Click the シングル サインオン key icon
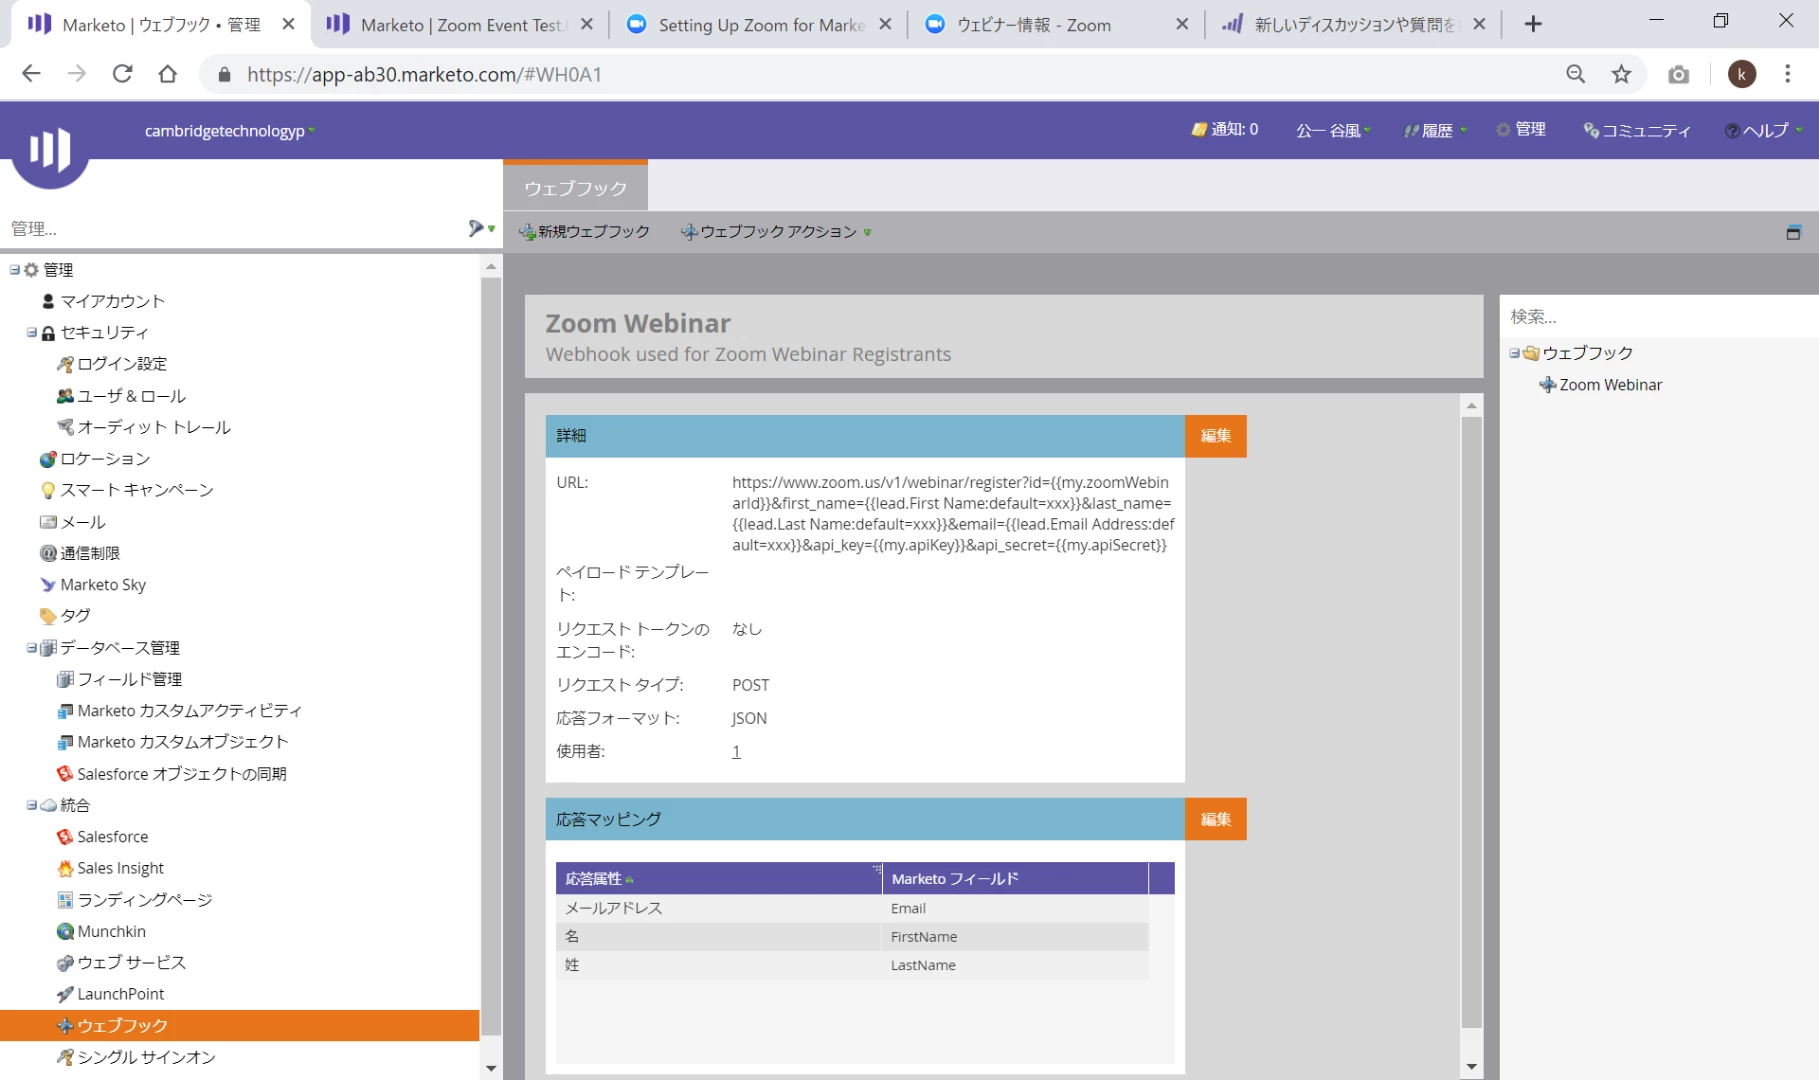 click(65, 1057)
